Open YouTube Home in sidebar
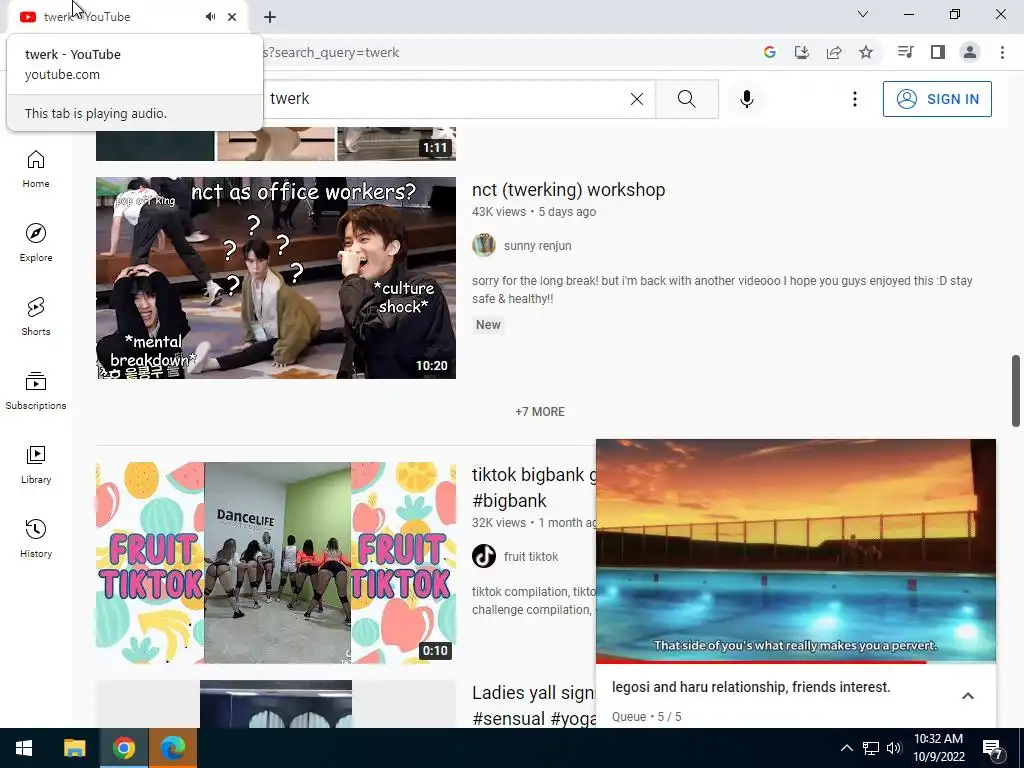Viewport: 1024px width, 768px height. tap(36, 168)
